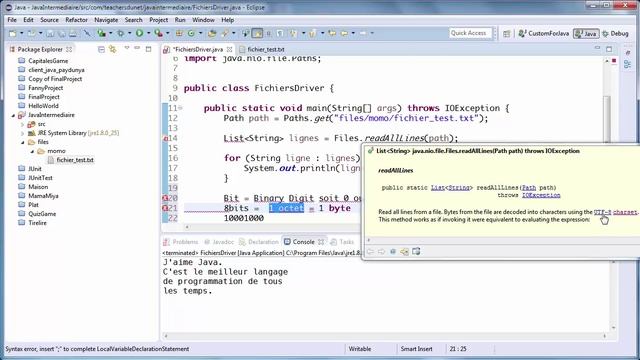Click the New file wizard icon

click(13, 33)
